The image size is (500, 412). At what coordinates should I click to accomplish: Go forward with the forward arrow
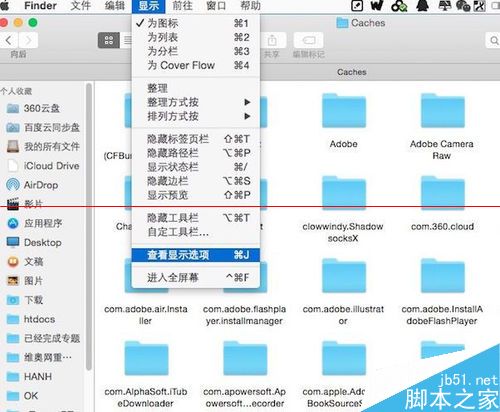click(28, 40)
